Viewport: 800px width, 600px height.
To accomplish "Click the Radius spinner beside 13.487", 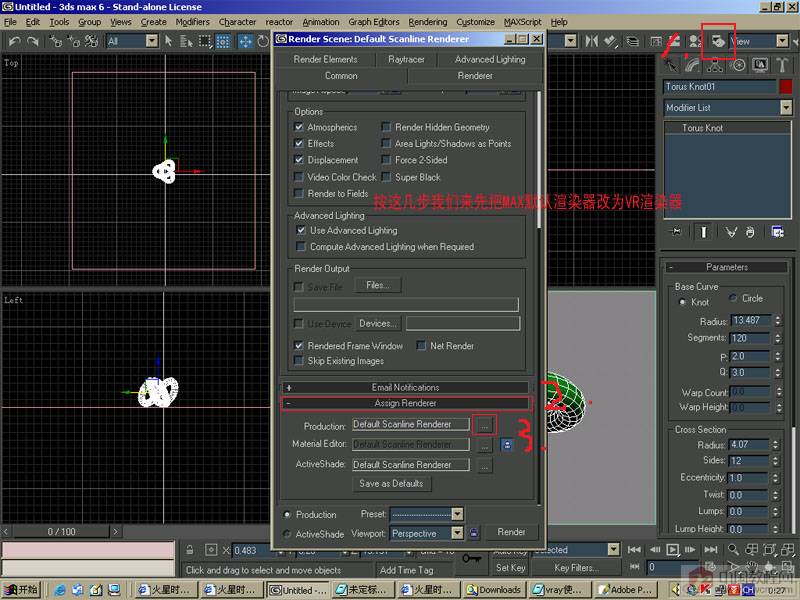I will tap(778, 320).
